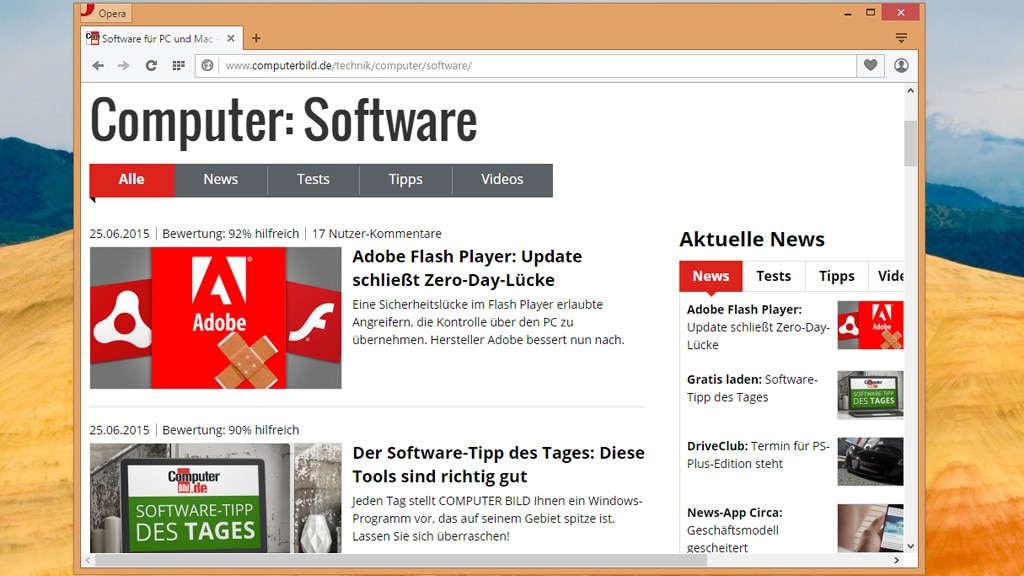
Task: Click the Computerbild favicon on the tab
Action: coord(93,39)
